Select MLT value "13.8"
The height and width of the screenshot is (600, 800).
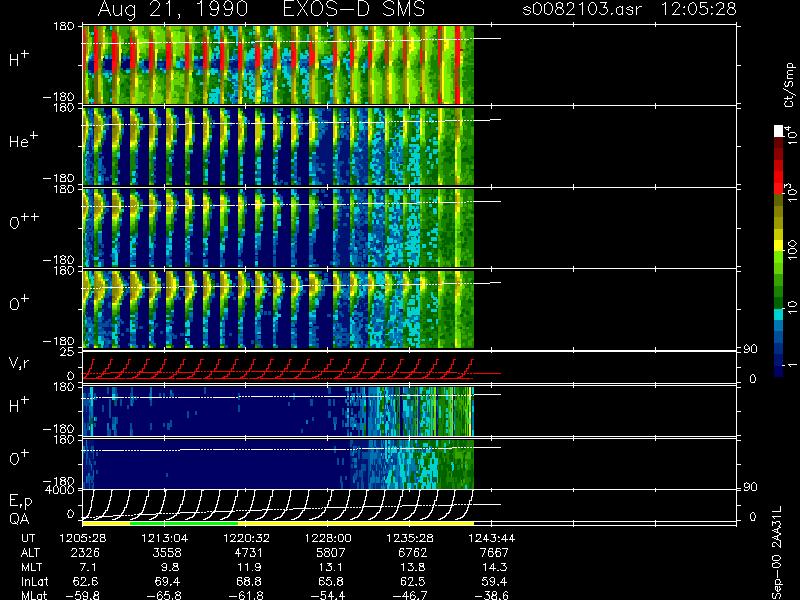413,567
